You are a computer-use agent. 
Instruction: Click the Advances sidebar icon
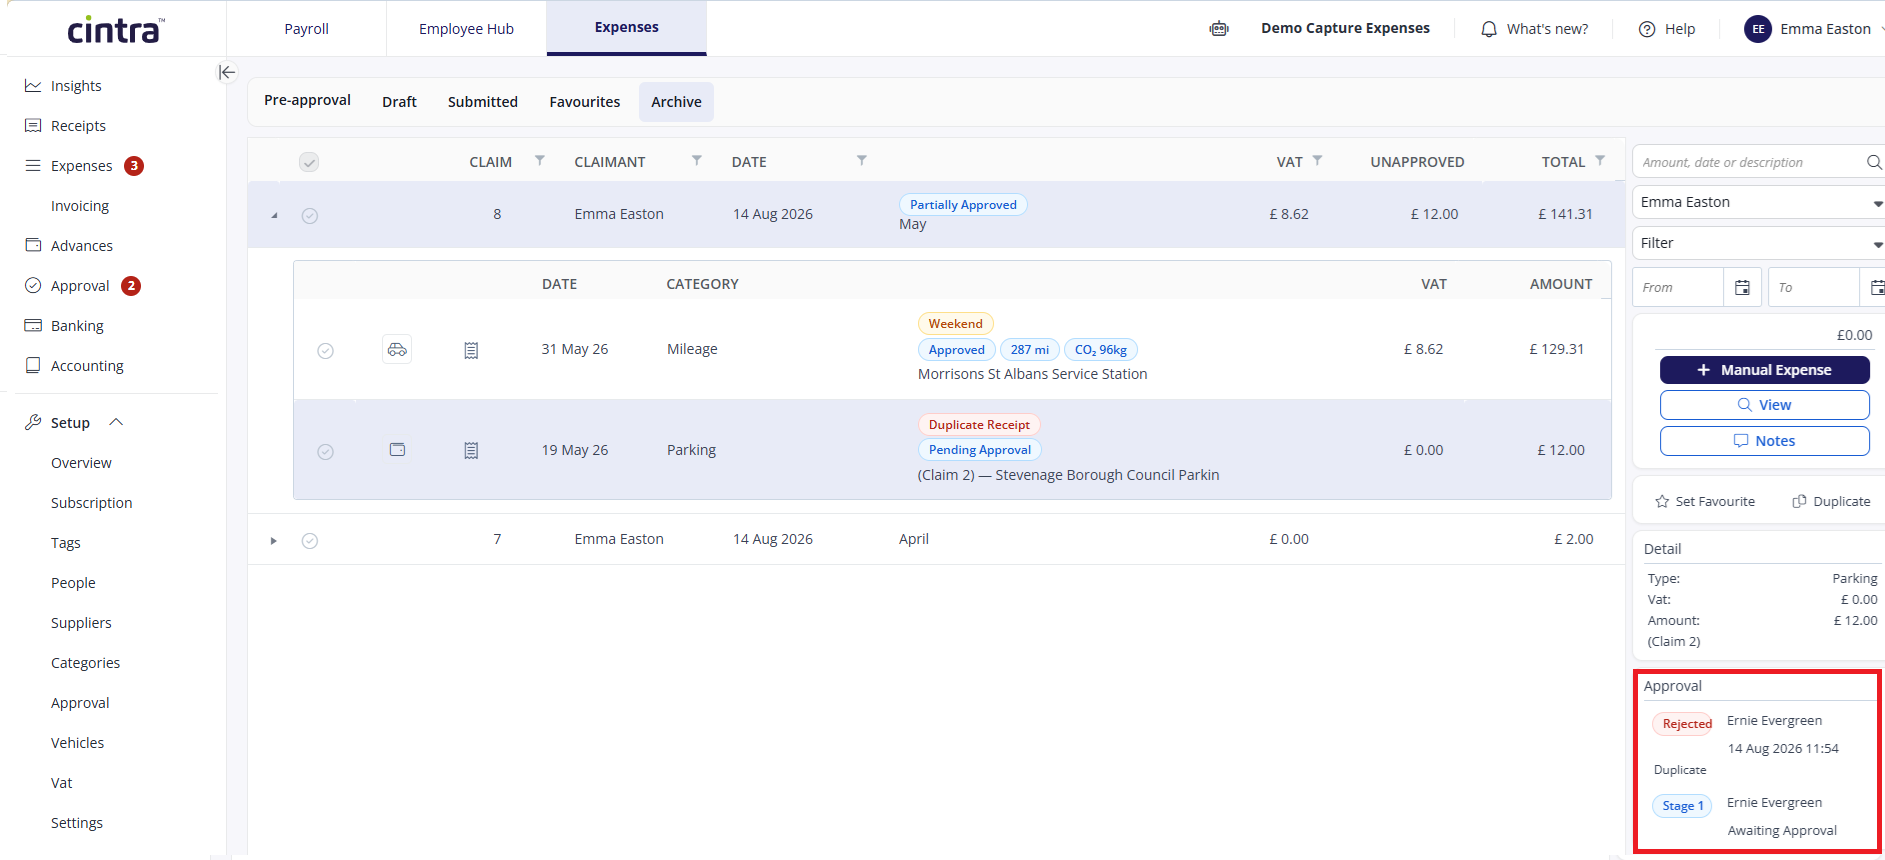click(33, 246)
